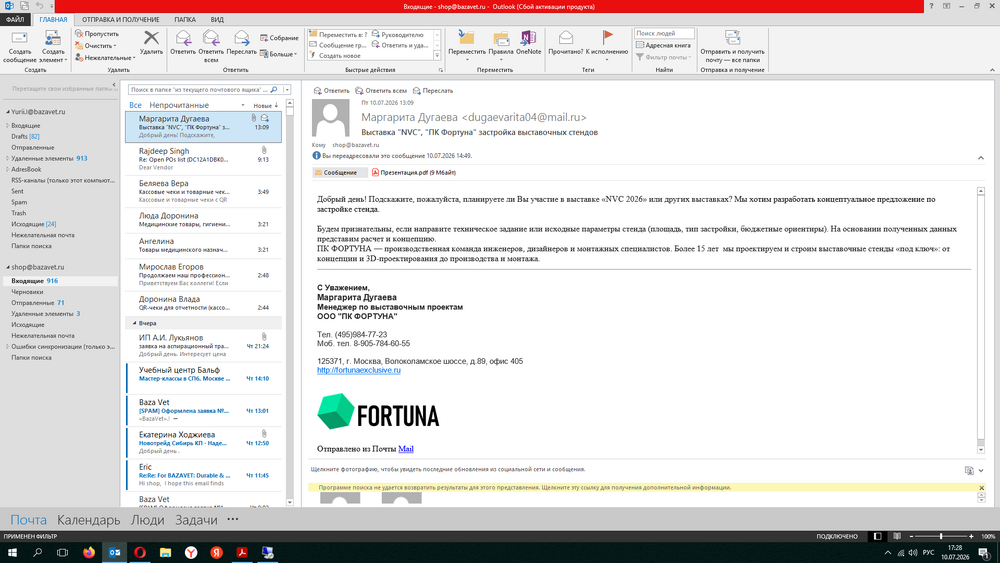Click the Mail link in signature
This screenshot has width=1000, height=563.
tap(406, 449)
